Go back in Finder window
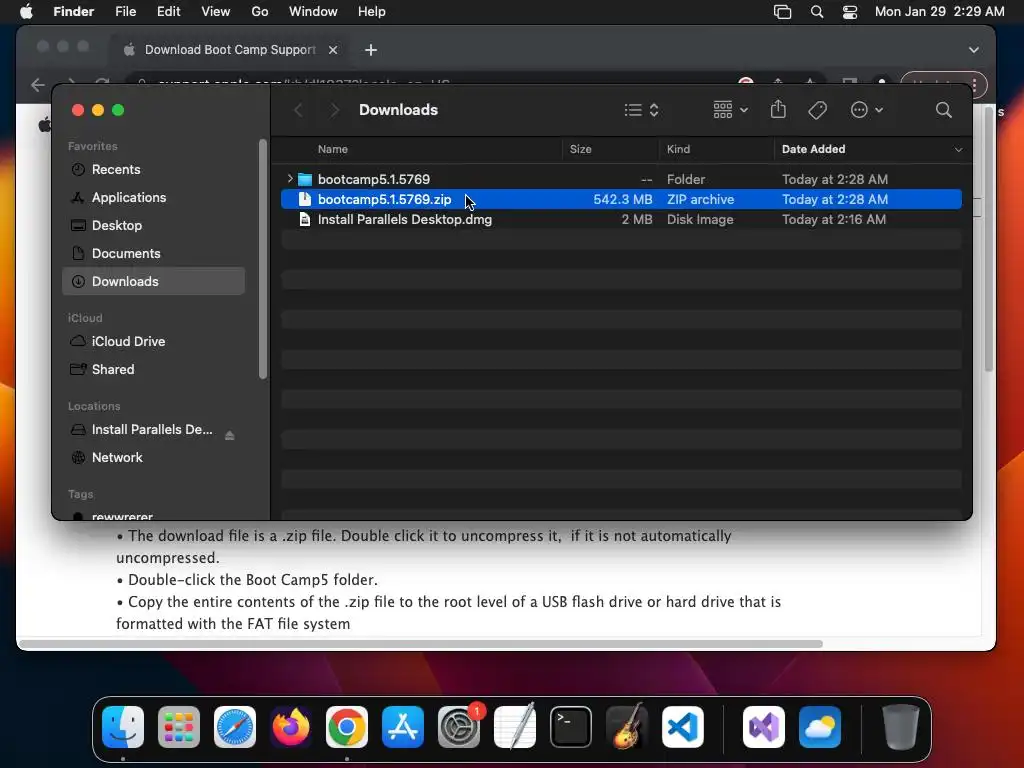The width and height of the screenshot is (1024, 768). 298,110
